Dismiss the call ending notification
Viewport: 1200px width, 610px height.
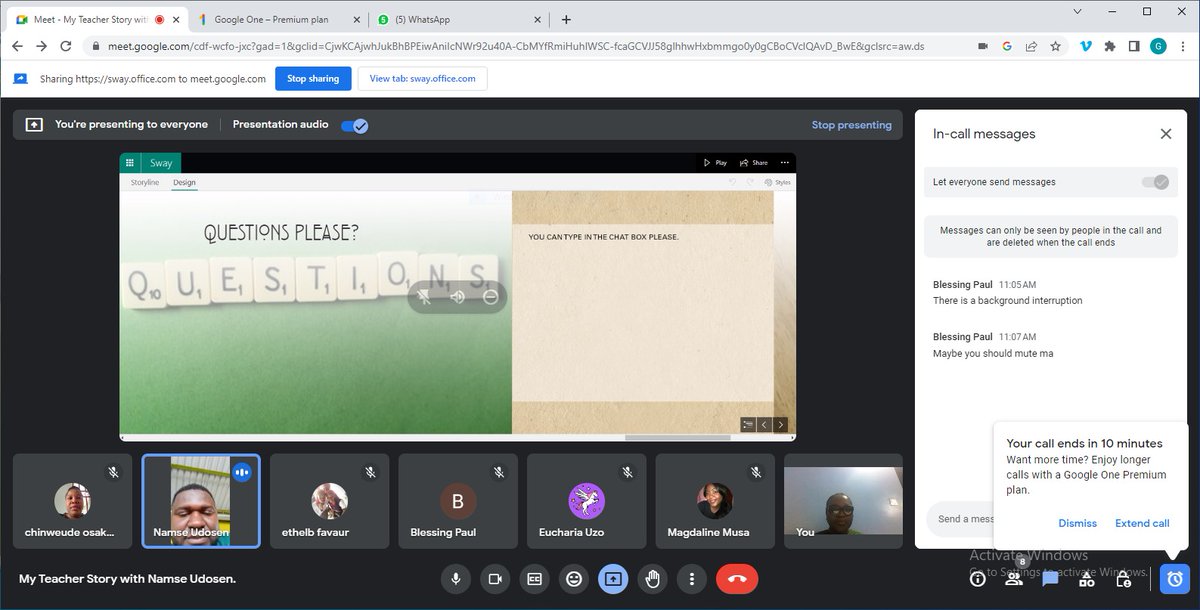tap(1077, 523)
